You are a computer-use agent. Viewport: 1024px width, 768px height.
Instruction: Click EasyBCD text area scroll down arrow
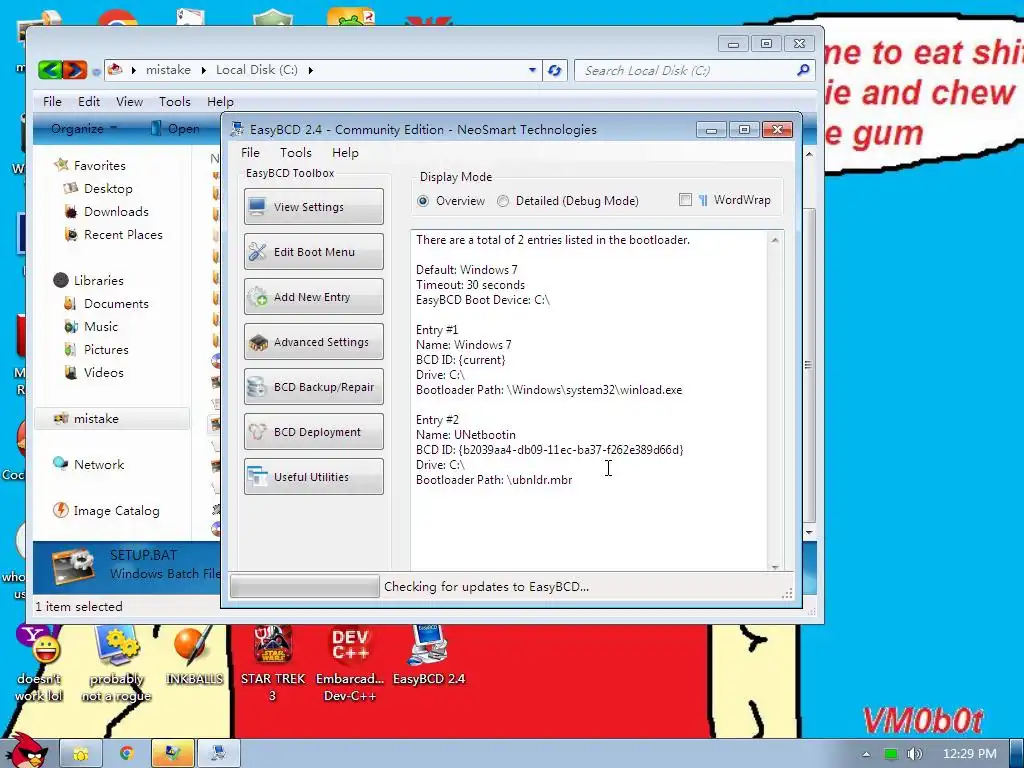pyautogui.click(x=775, y=566)
